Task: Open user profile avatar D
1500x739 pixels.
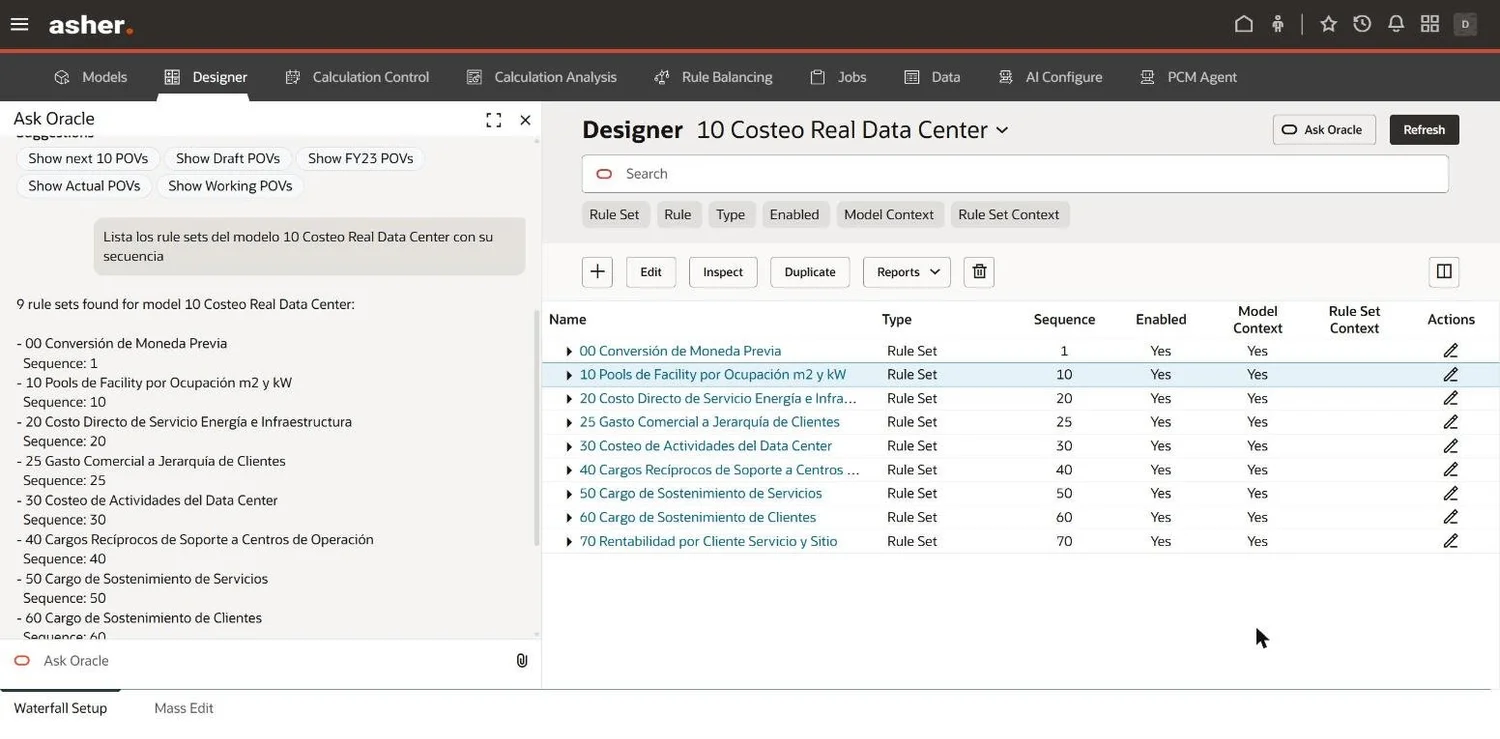Action: pyautogui.click(x=1465, y=24)
